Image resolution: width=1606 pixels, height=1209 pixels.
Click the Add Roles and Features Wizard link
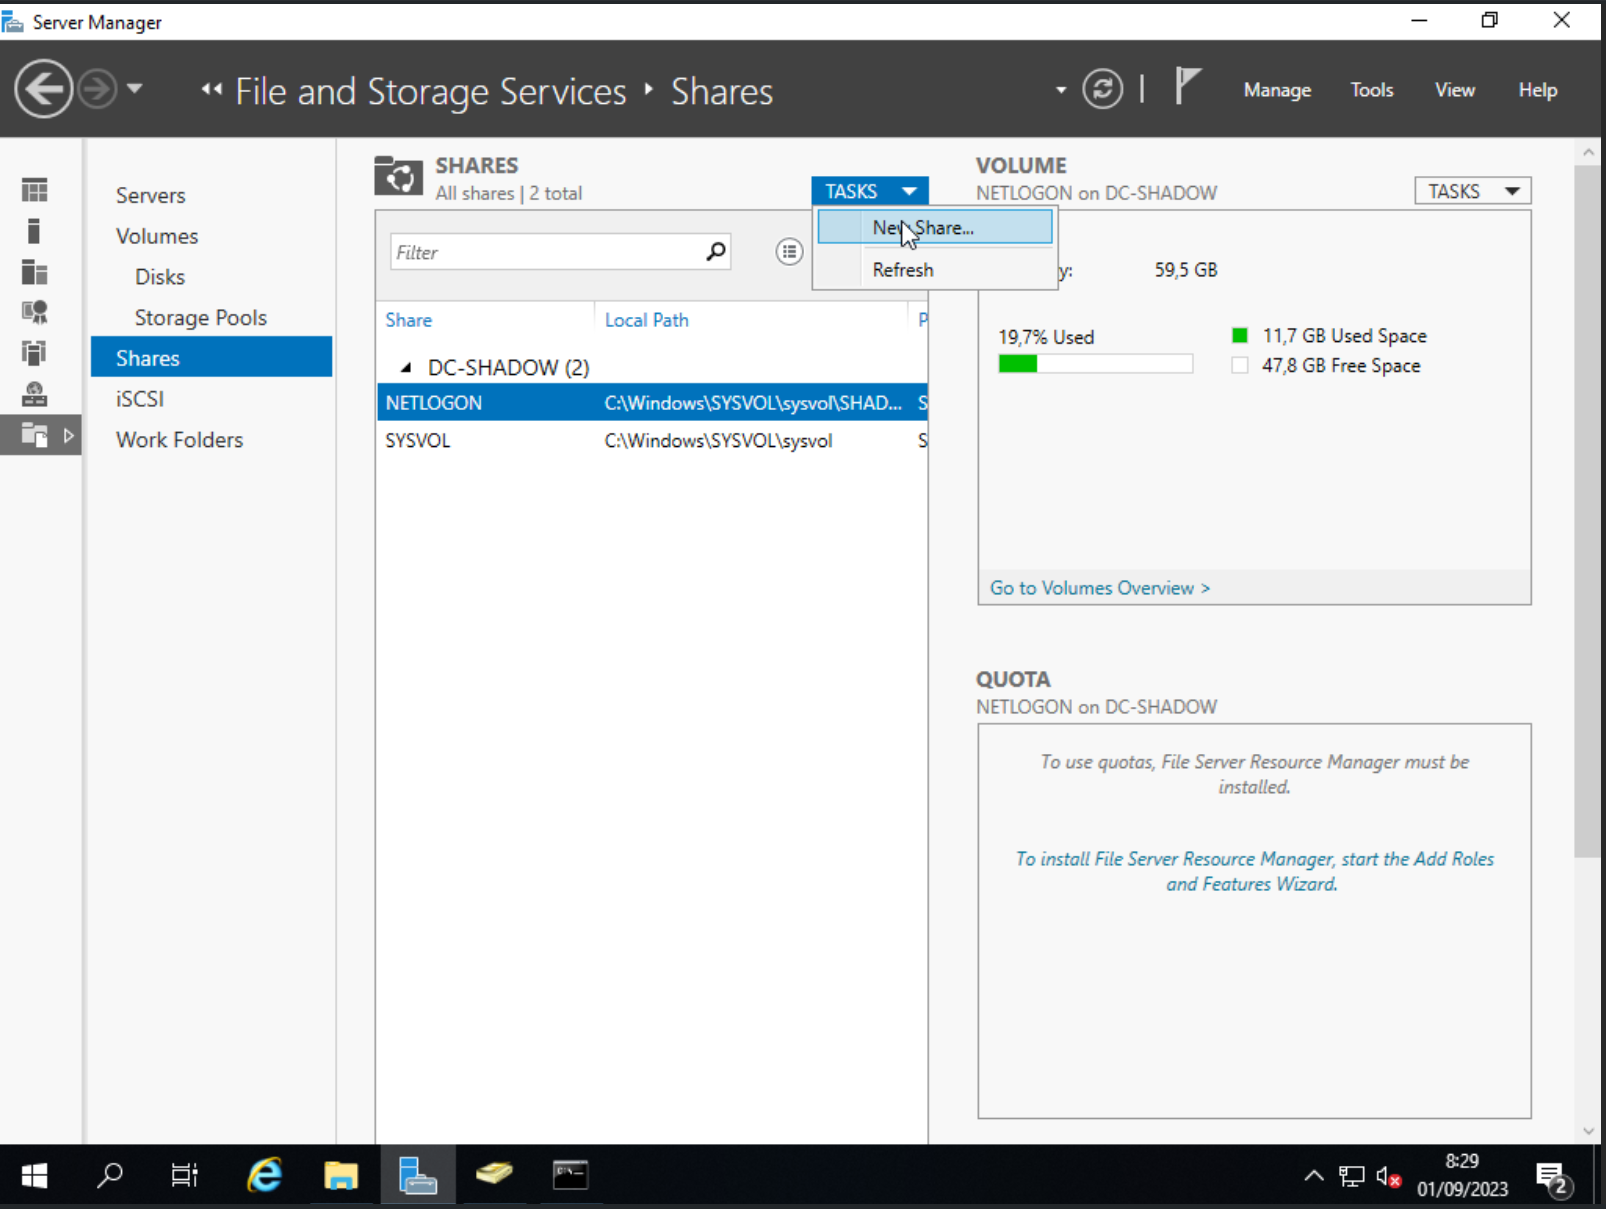coord(1254,871)
